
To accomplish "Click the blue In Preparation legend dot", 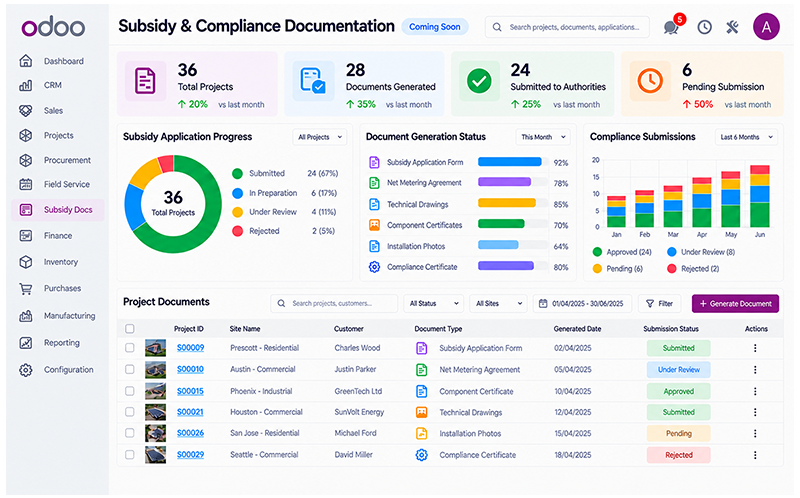I will 237,193.
